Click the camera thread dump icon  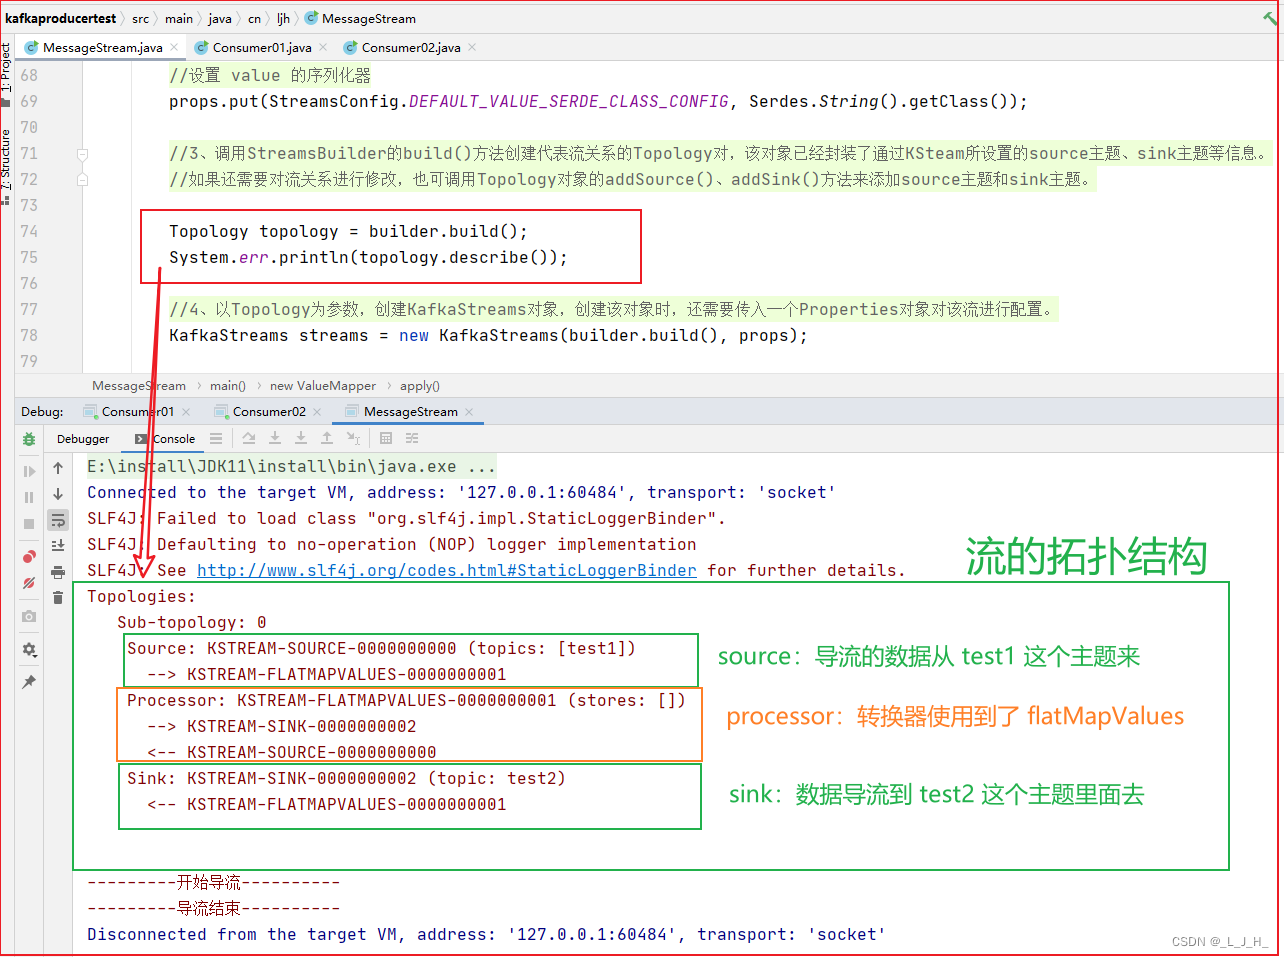pos(29,616)
